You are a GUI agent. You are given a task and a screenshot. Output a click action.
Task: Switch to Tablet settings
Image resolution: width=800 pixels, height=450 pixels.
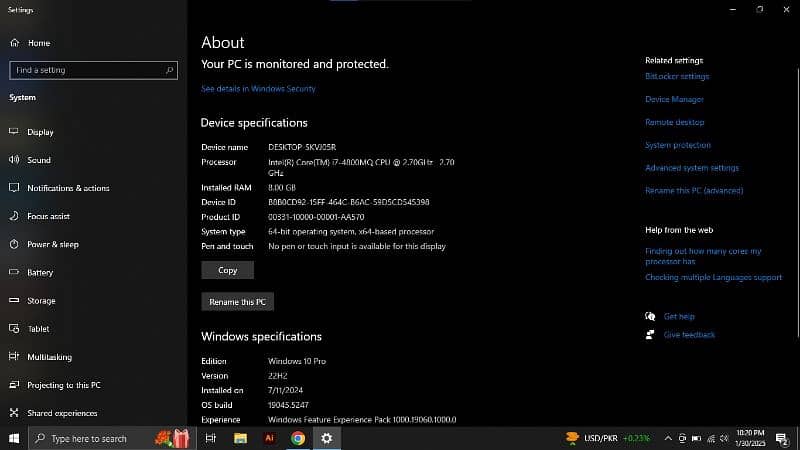click(x=38, y=329)
